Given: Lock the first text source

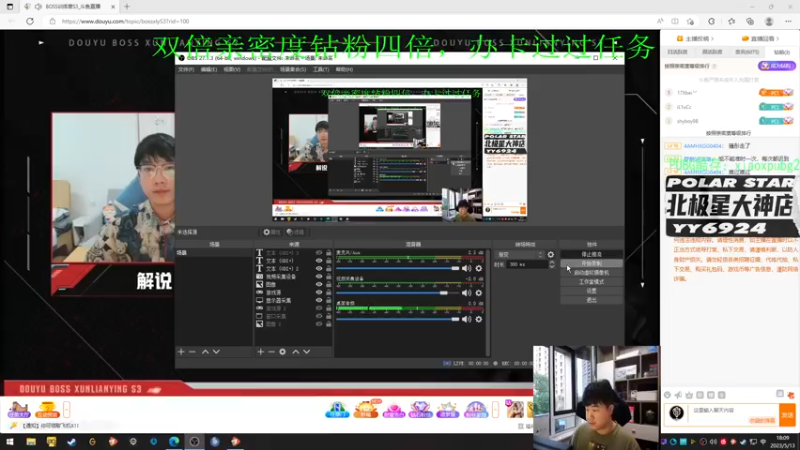Looking at the screenshot, I should click(x=329, y=253).
